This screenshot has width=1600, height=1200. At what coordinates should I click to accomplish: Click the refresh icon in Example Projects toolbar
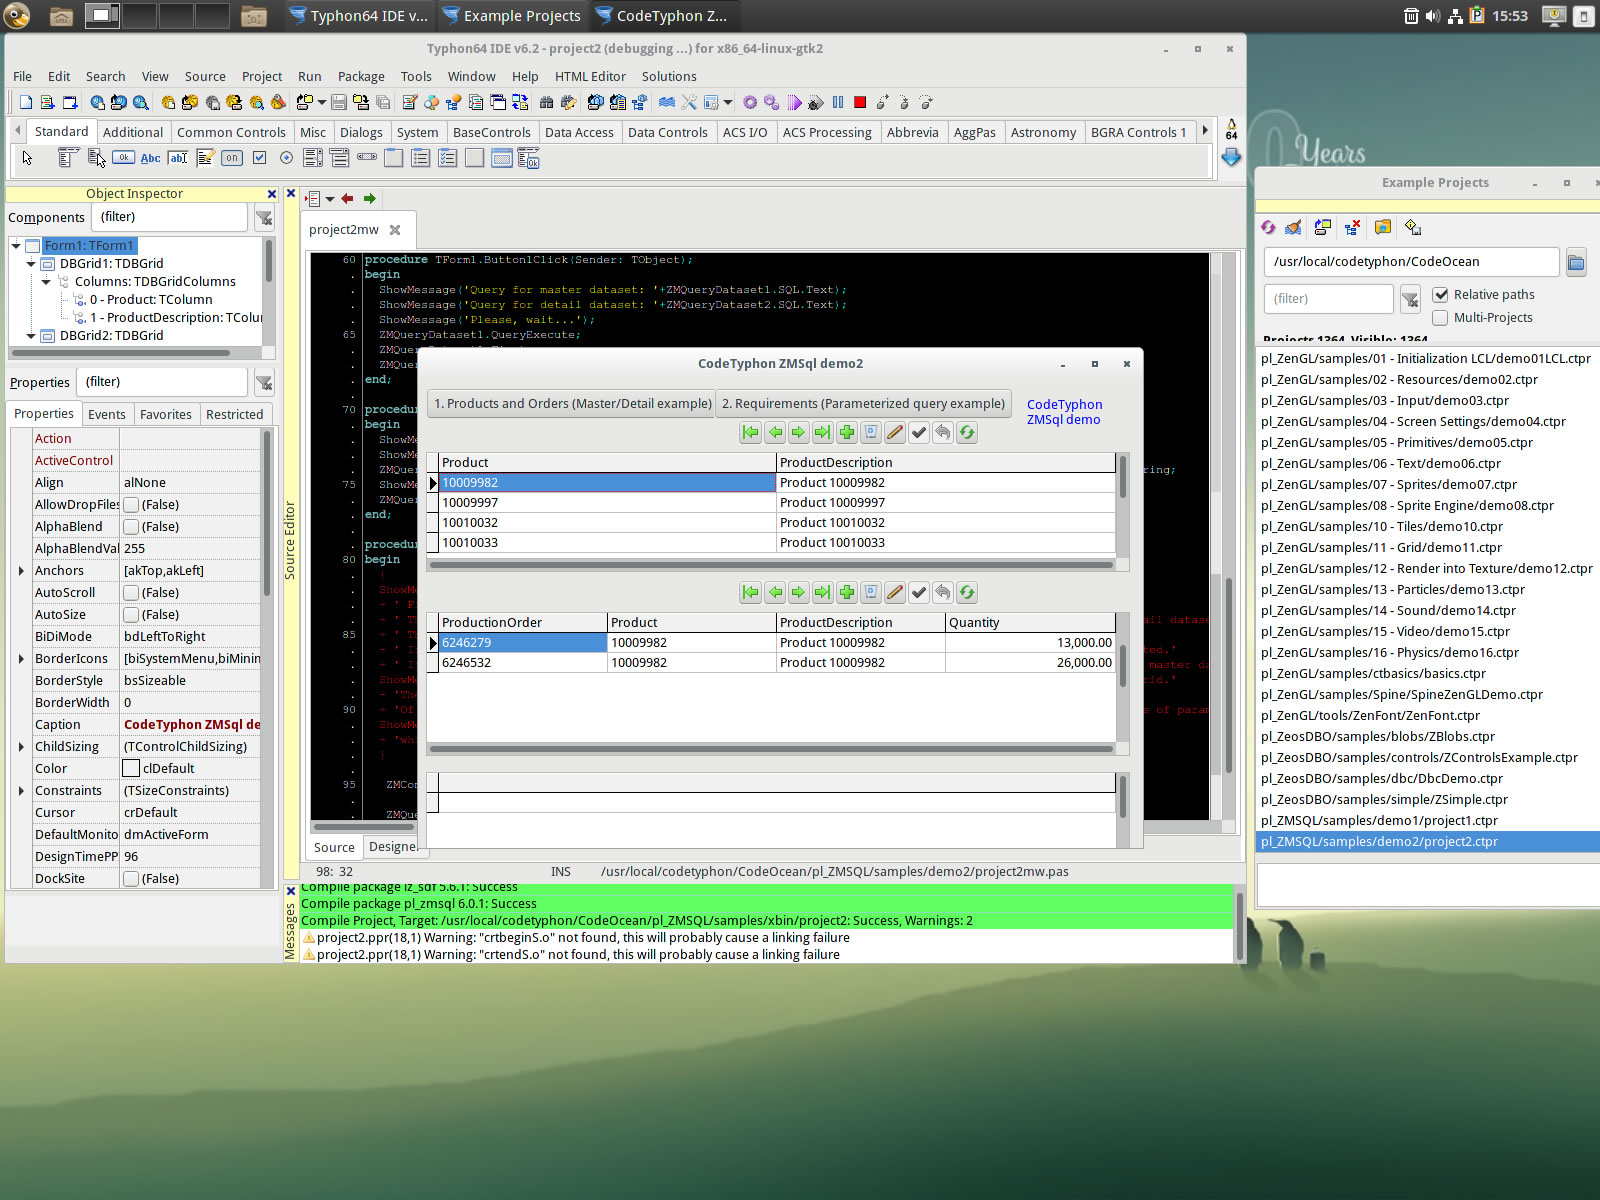1269,227
